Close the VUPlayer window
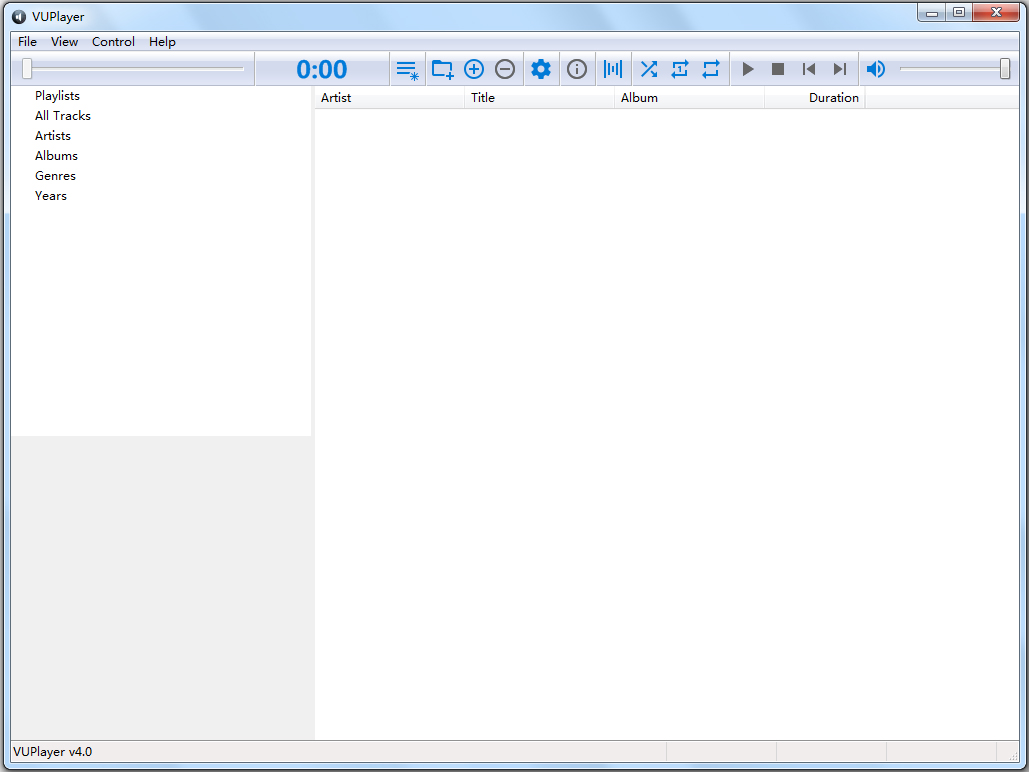The image size is (1029, 772). [996, 12]
